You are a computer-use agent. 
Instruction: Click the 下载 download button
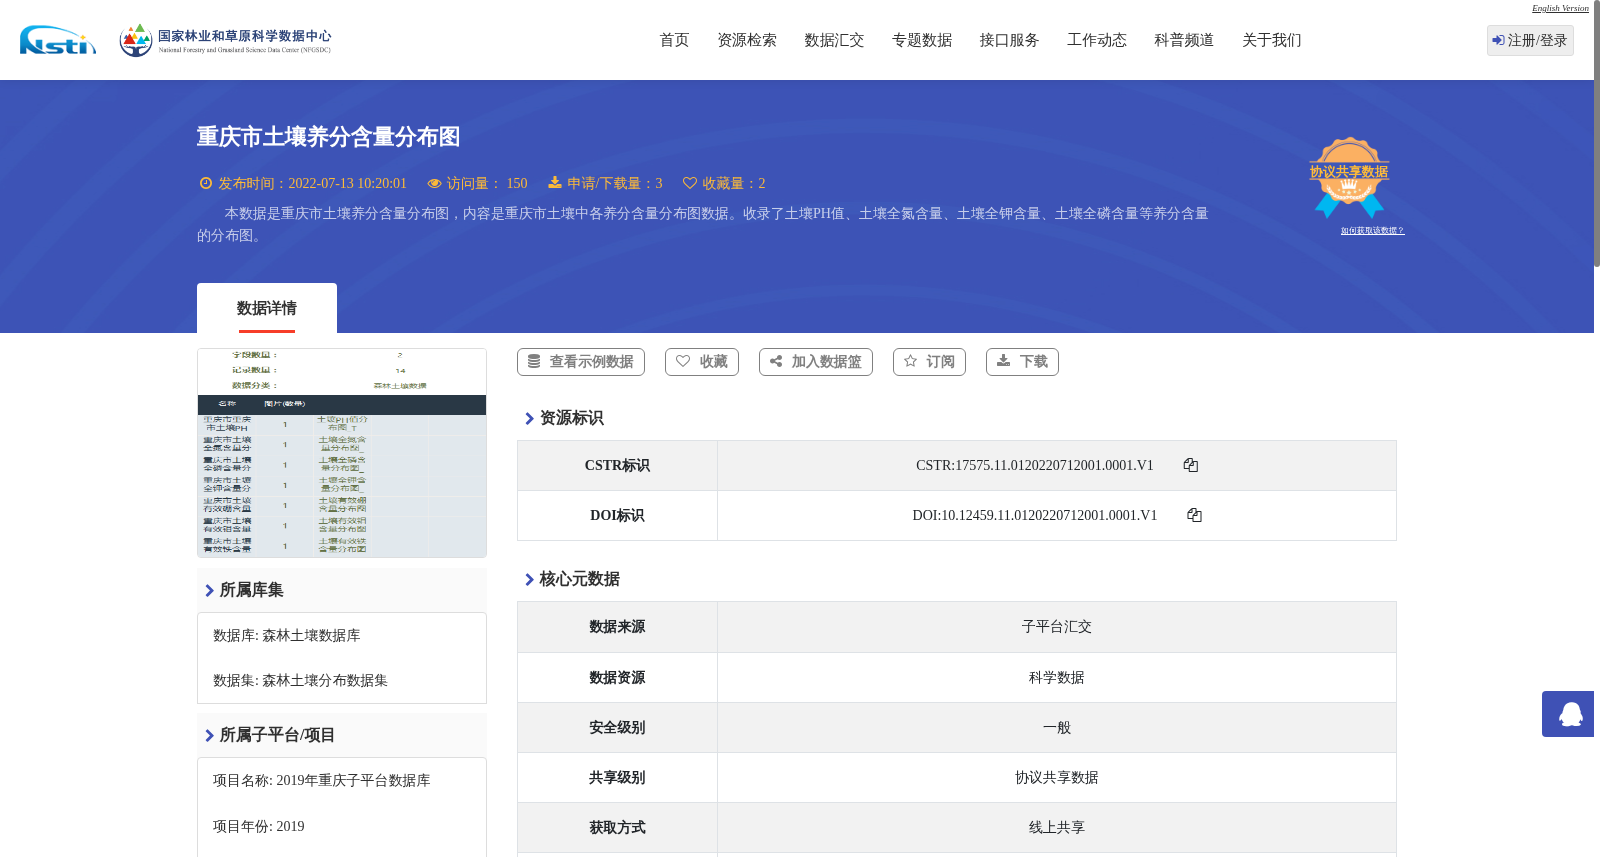pos(1022,362)
